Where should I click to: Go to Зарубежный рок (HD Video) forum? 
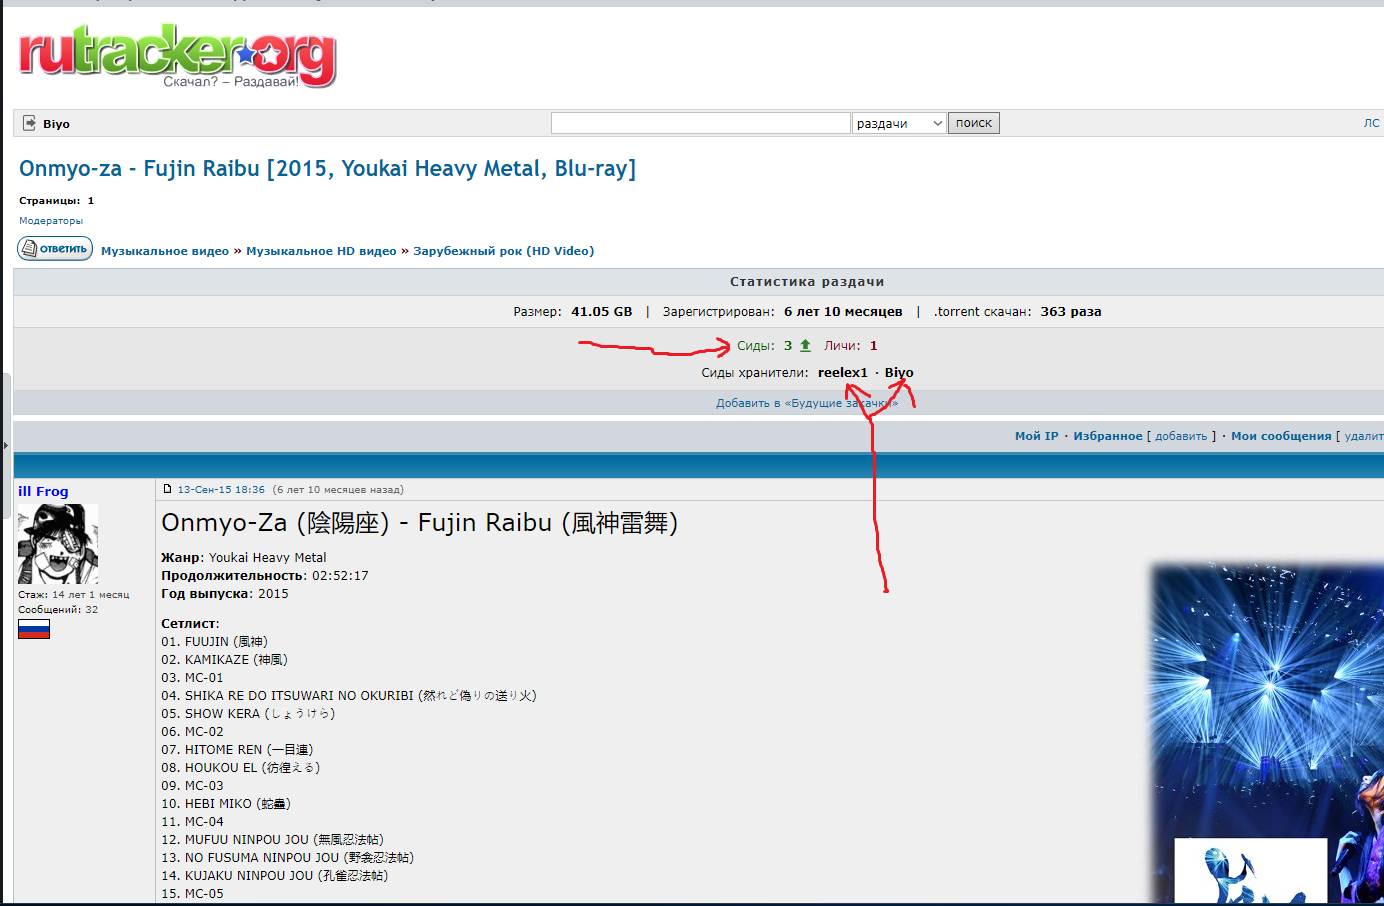[503, 251]
